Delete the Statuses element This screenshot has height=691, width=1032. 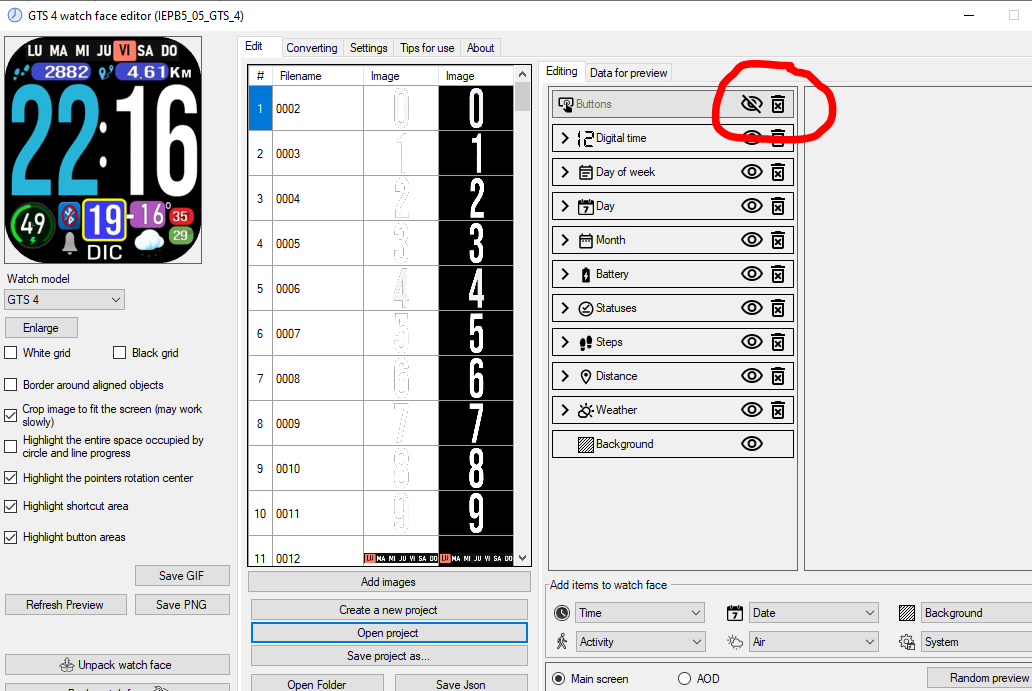pos(777,308)
